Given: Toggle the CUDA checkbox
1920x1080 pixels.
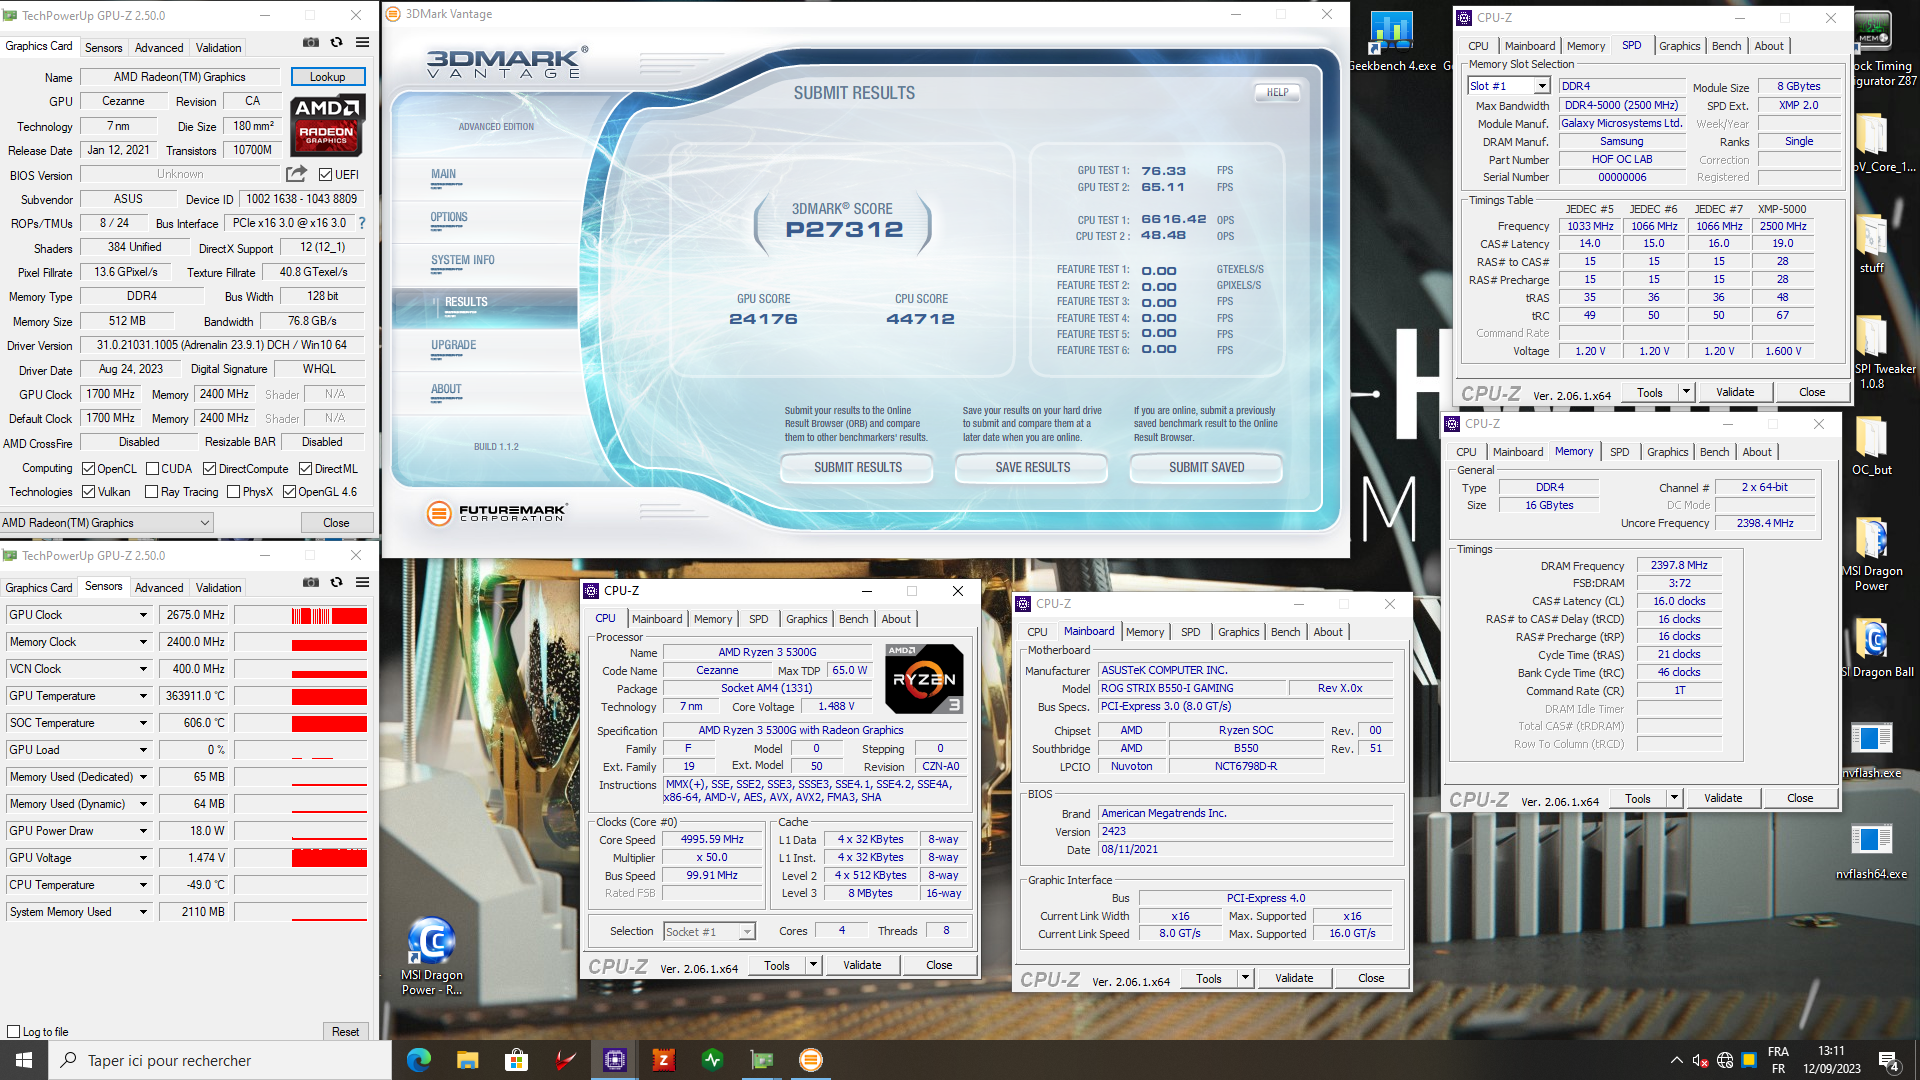Looking at the screenshot, I should [152, 469].
